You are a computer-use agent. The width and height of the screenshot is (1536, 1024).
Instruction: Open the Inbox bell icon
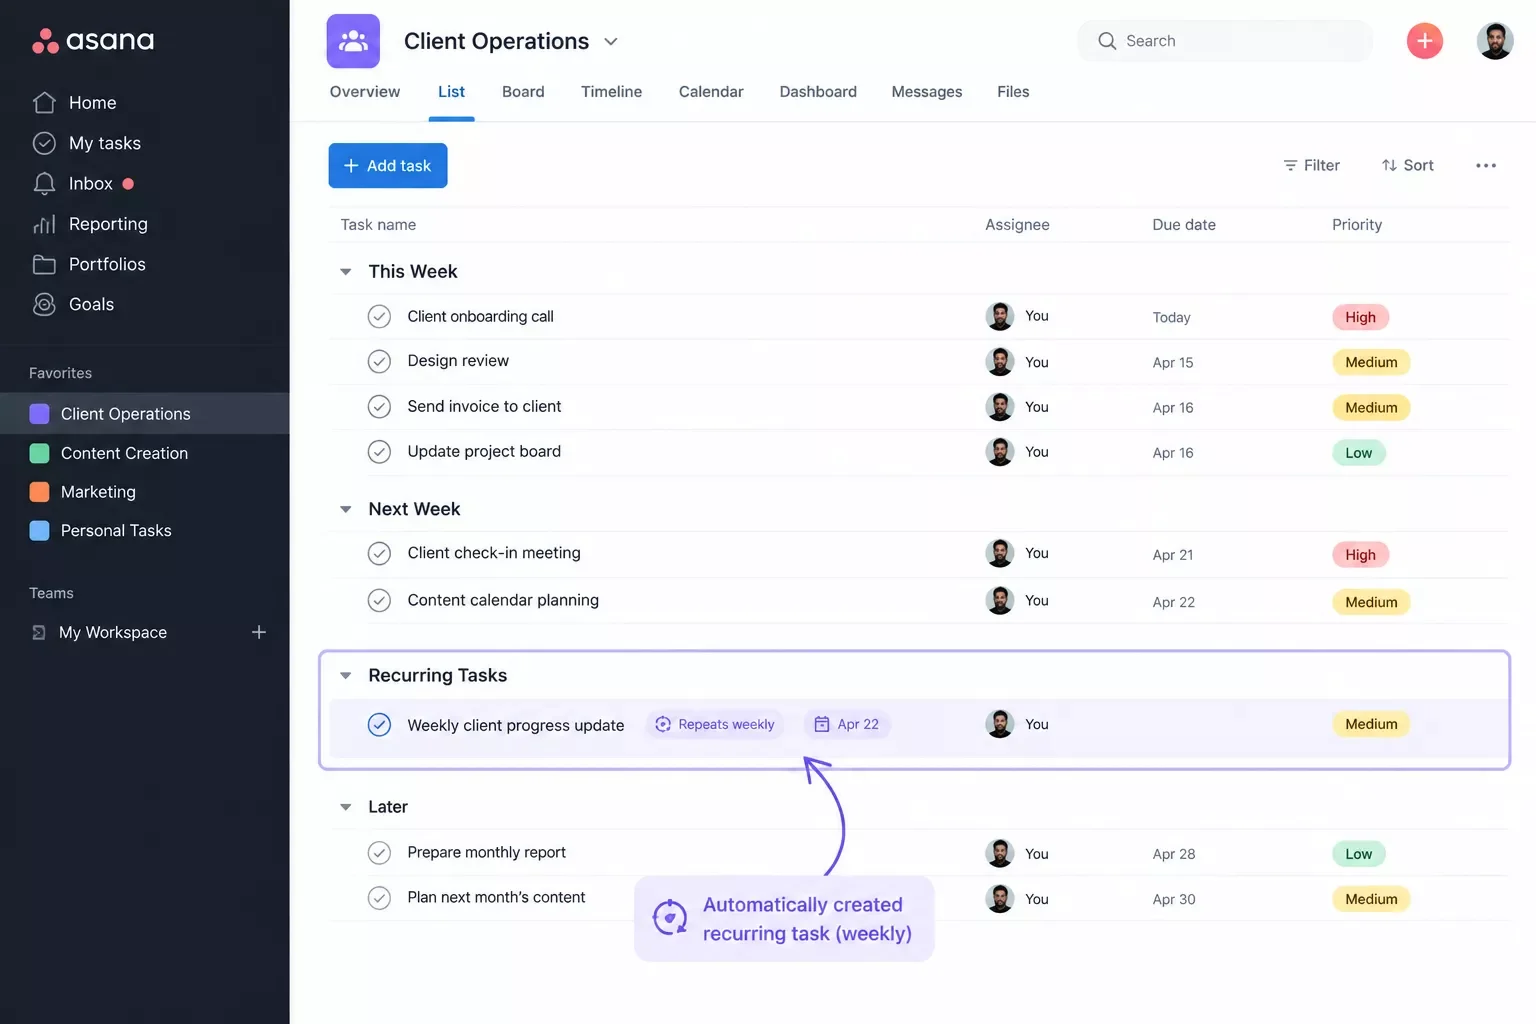pos(44,184)
